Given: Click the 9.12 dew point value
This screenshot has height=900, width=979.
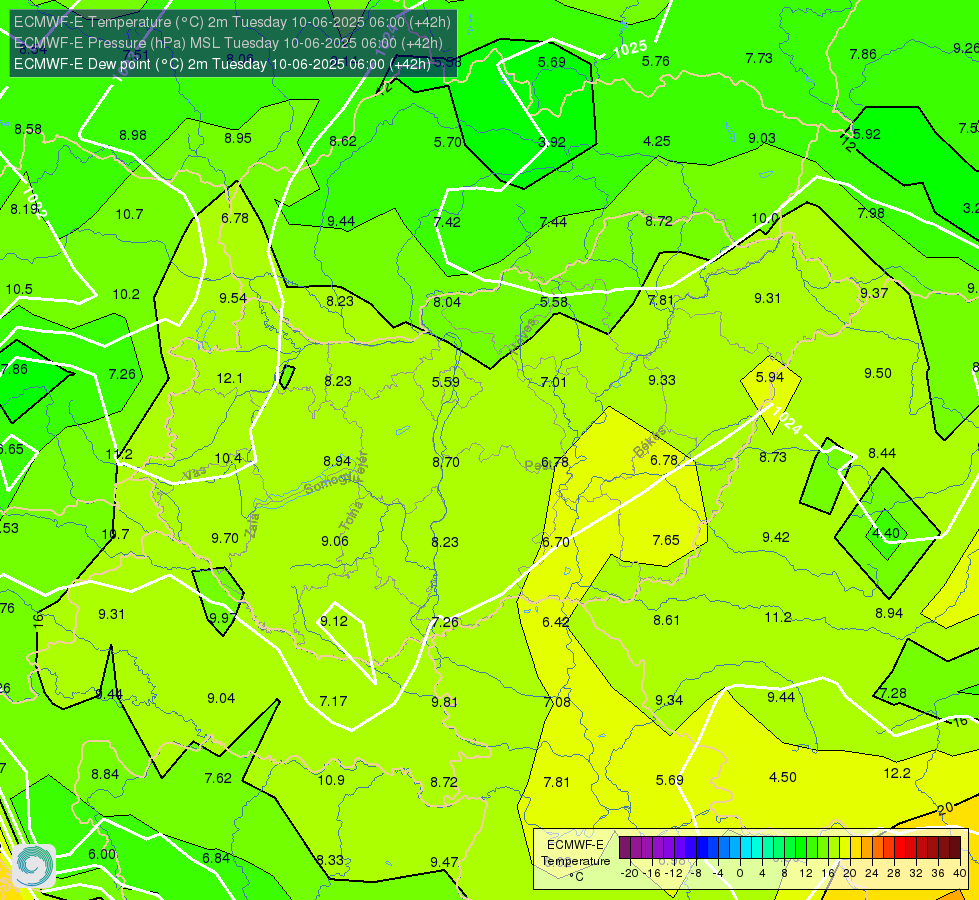Looking at the screenshot, I should [334, 621].
